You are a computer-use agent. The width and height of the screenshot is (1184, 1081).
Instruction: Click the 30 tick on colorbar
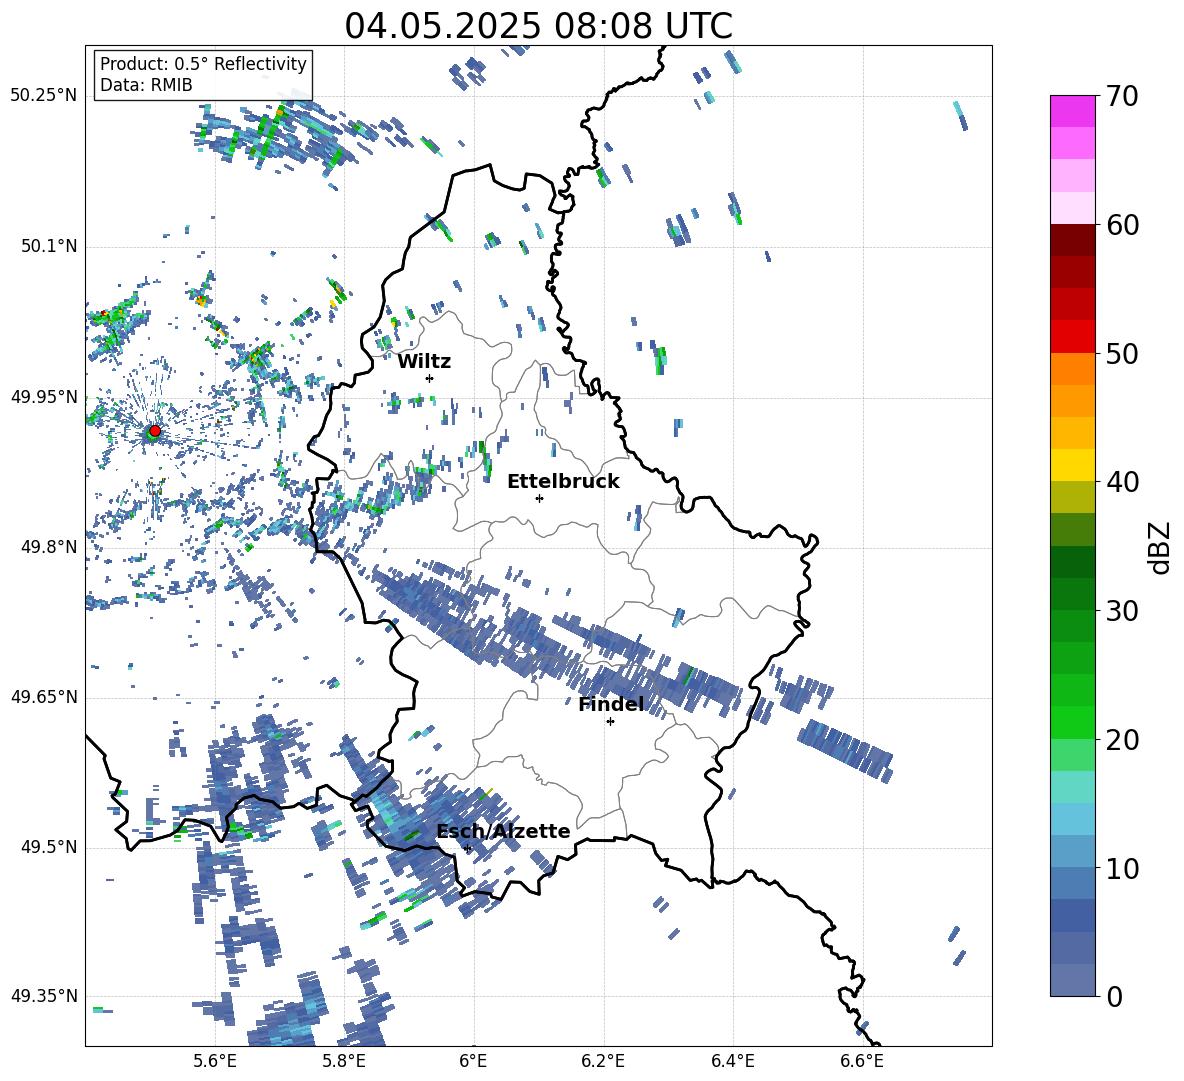pos(1121,611)
